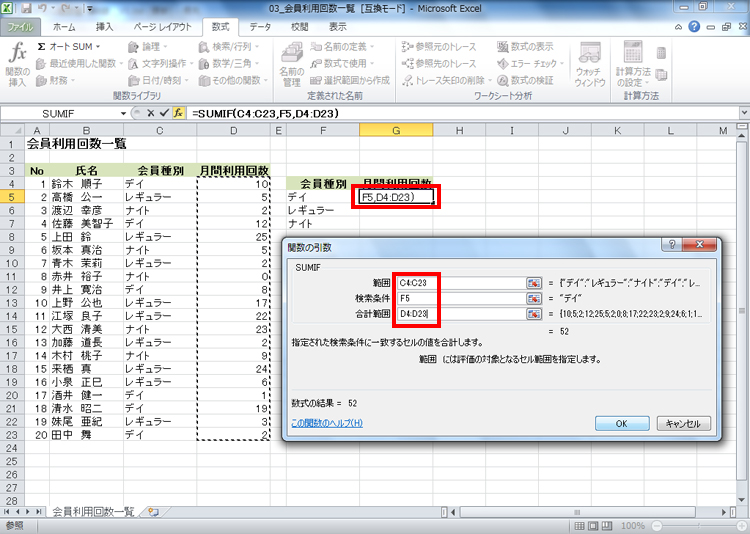Open the Text (文字列操作) functions list
The image size is (750, 534).
[160, 63]
